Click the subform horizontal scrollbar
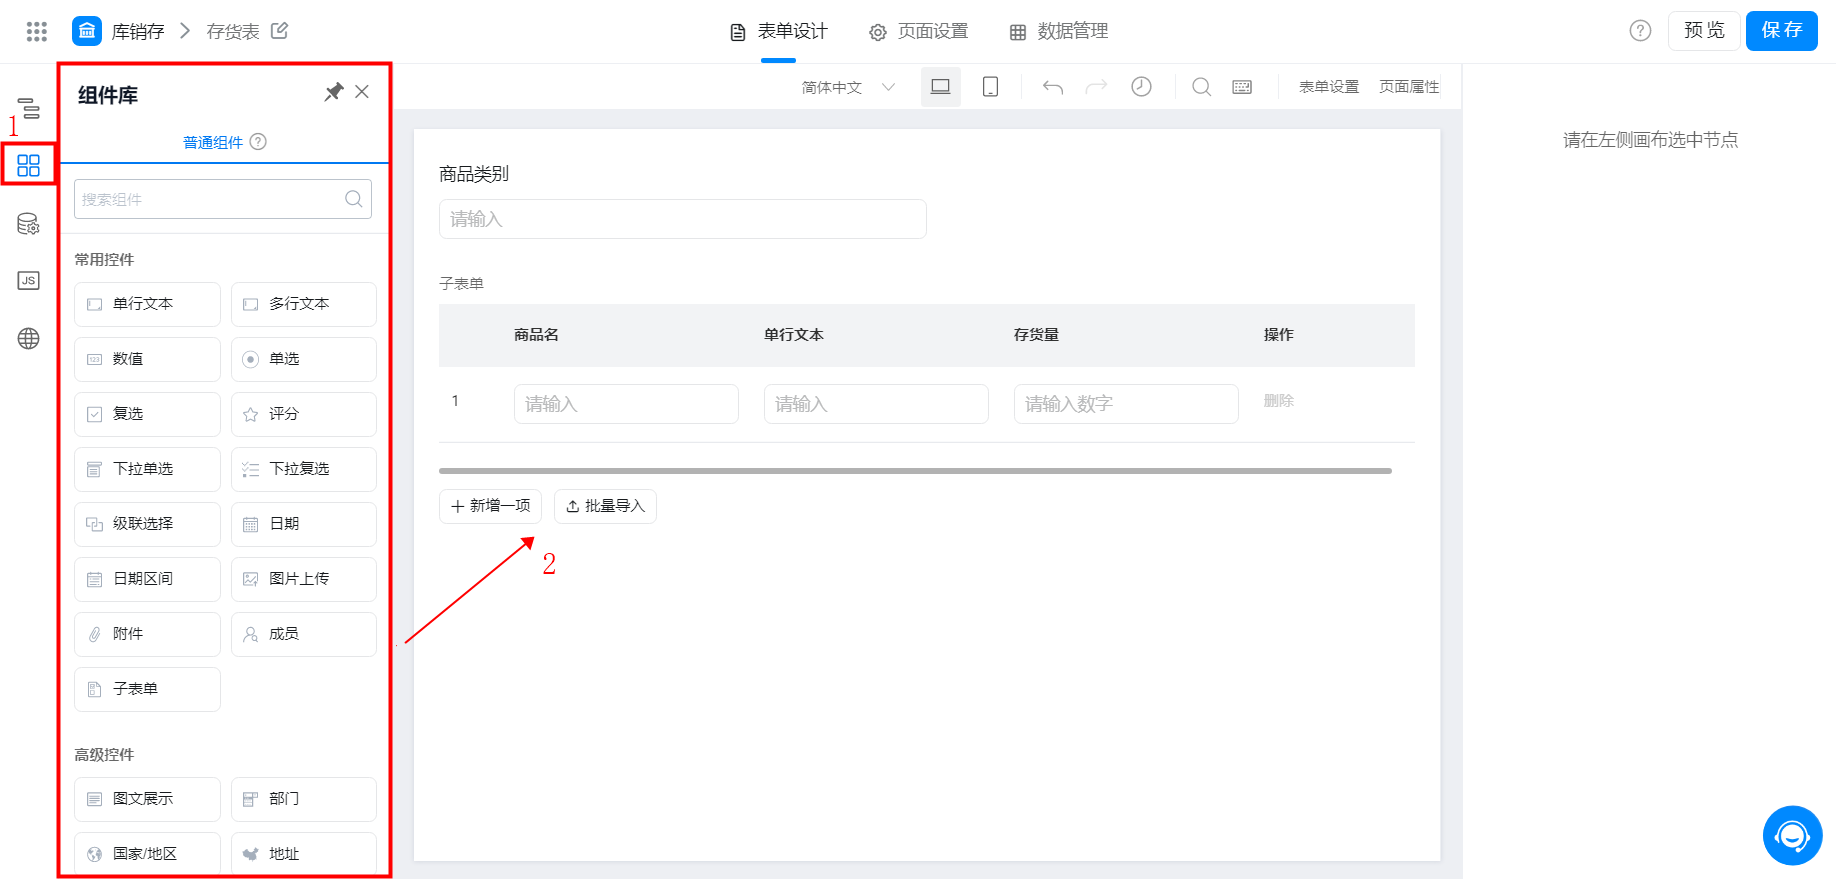1836x879 pixels. pos(915,470)
